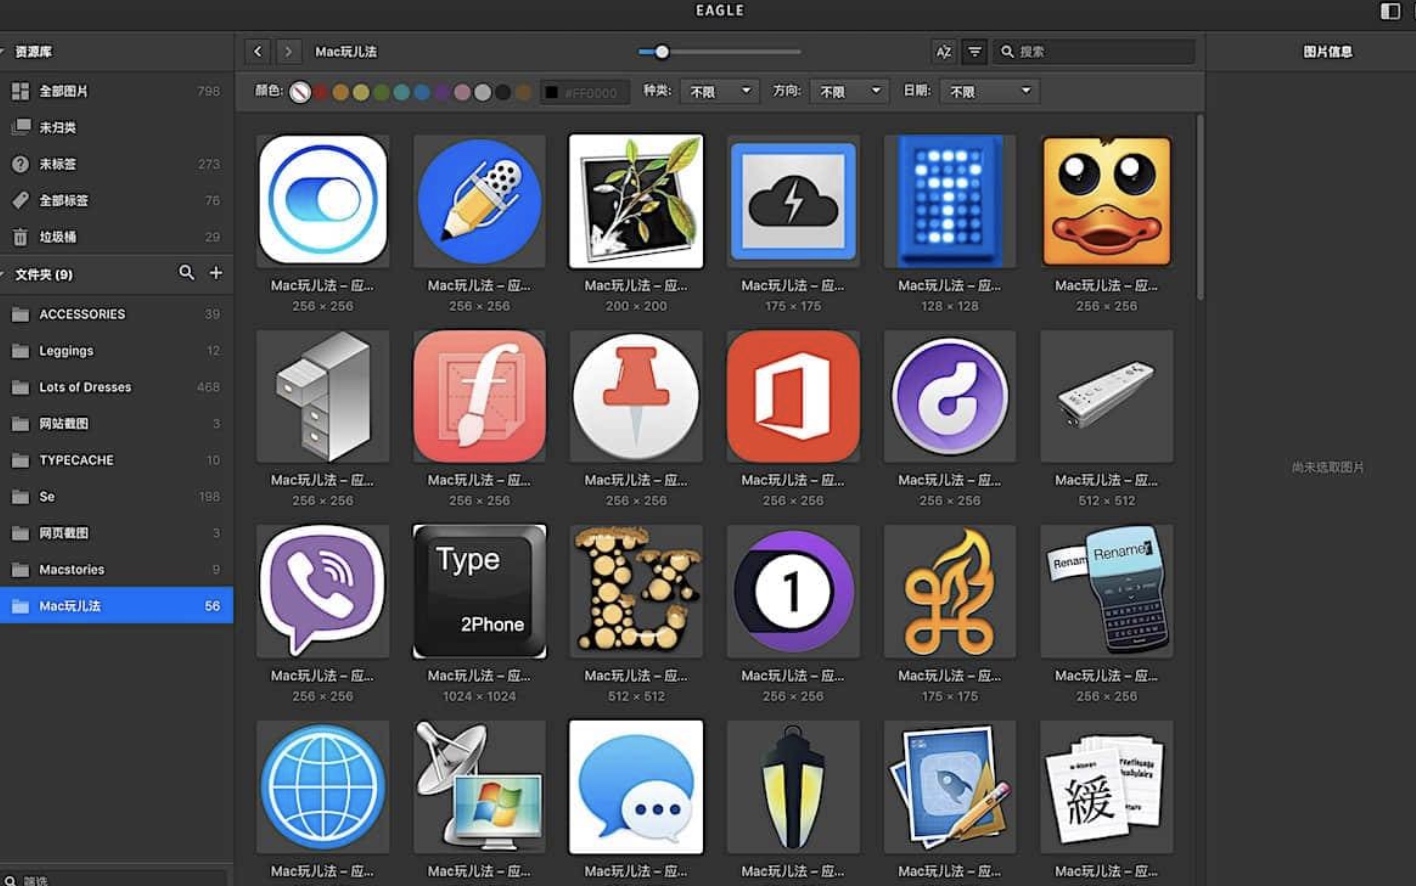Click the image grid vertical scrollbar
This screenshot has width=1416, height=886.
[x=1199, y=207]
